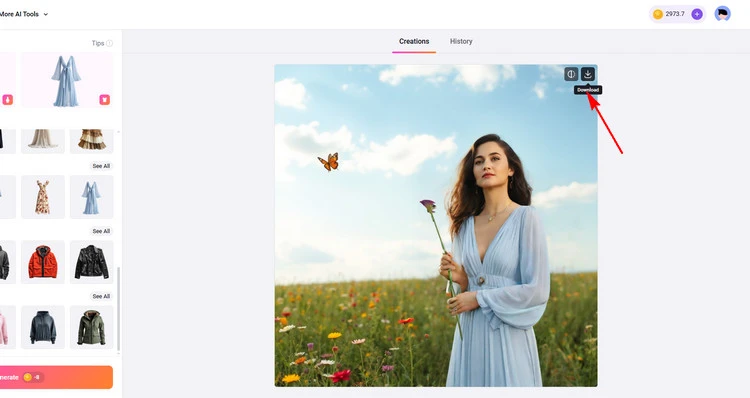Select the large blue dress garment preview
750x398 pixels.
point(66,80)
